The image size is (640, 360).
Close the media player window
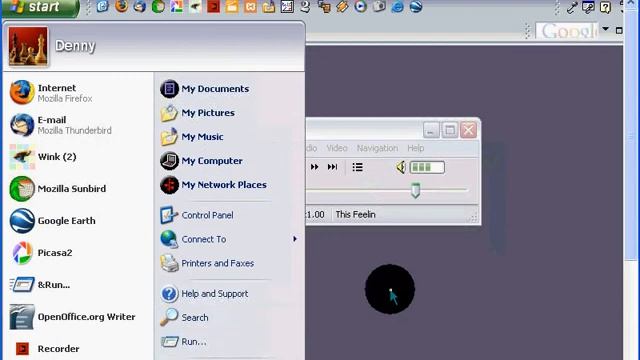pyautogui.click(x=469, y=131)
